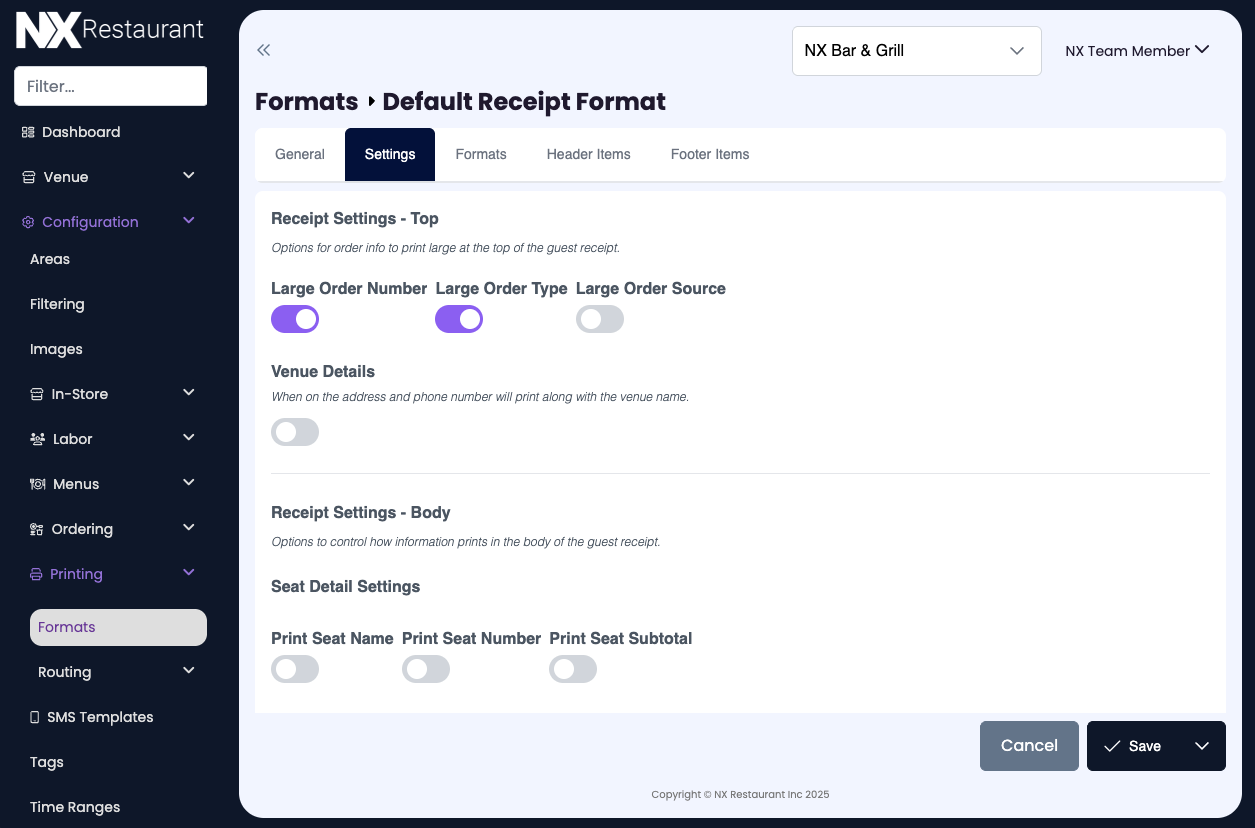Screen dimensions: 1255x828
Task: Click the Dashboard icon in the sidebar
Action: (27, 132)
